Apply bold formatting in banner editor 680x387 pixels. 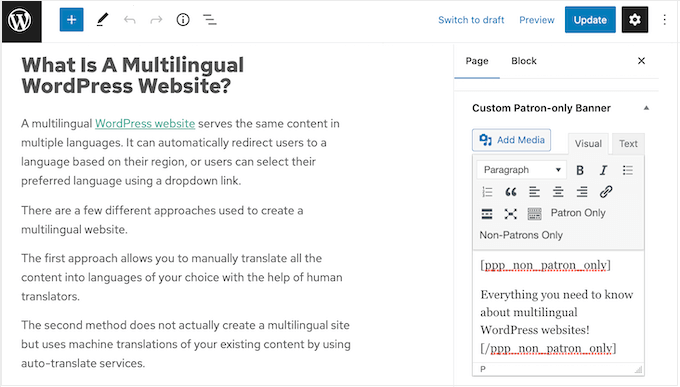pyautogui.click(x=580, y=170)
